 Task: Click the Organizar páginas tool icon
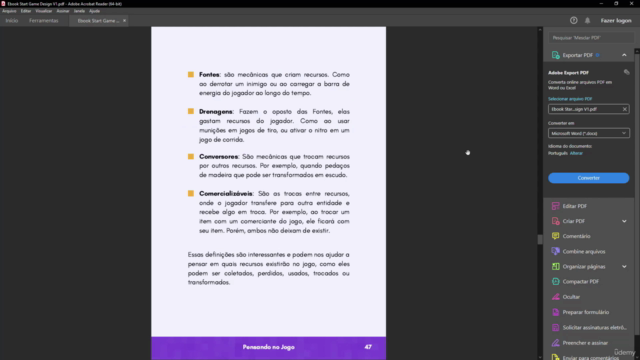(555, 267)
